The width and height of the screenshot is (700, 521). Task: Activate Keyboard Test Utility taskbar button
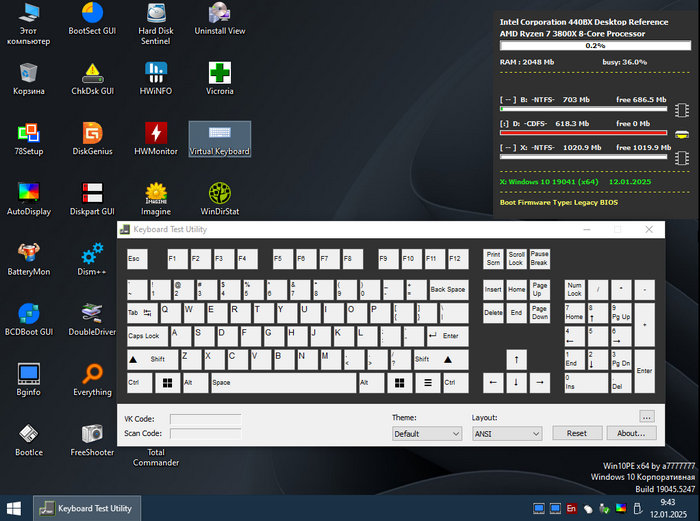(87, 508)
